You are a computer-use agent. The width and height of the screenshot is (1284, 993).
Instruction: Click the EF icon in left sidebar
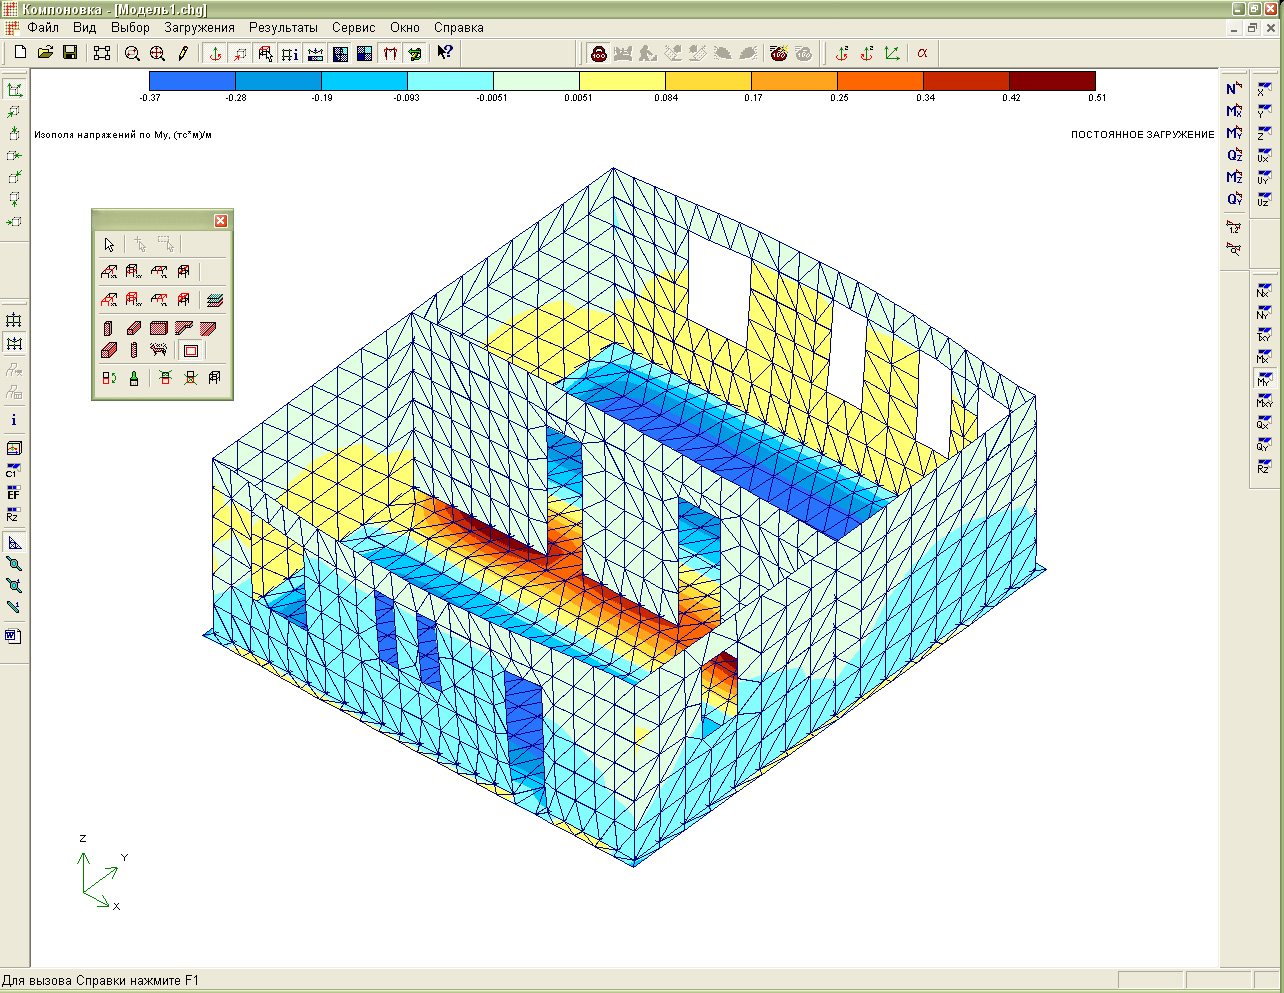(14, 493)
